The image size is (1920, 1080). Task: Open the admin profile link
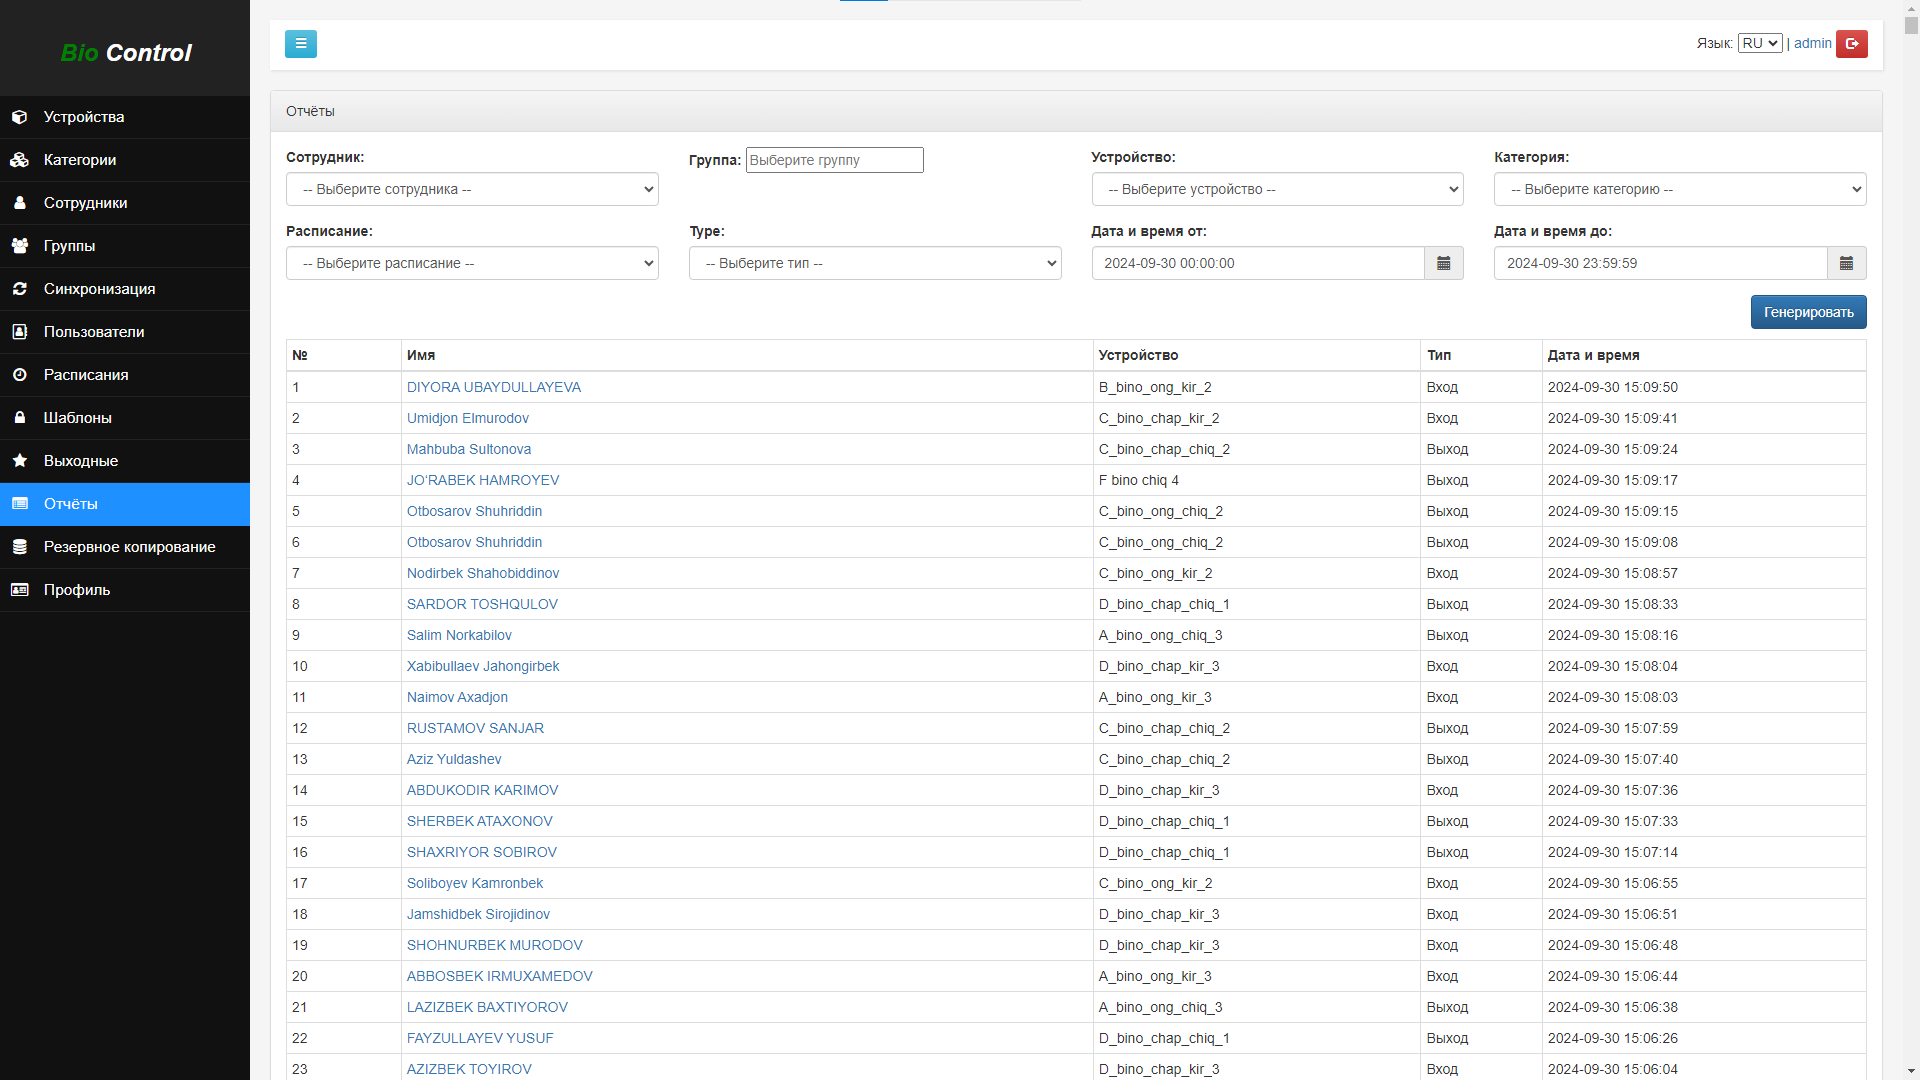(x=1812, y=43)
